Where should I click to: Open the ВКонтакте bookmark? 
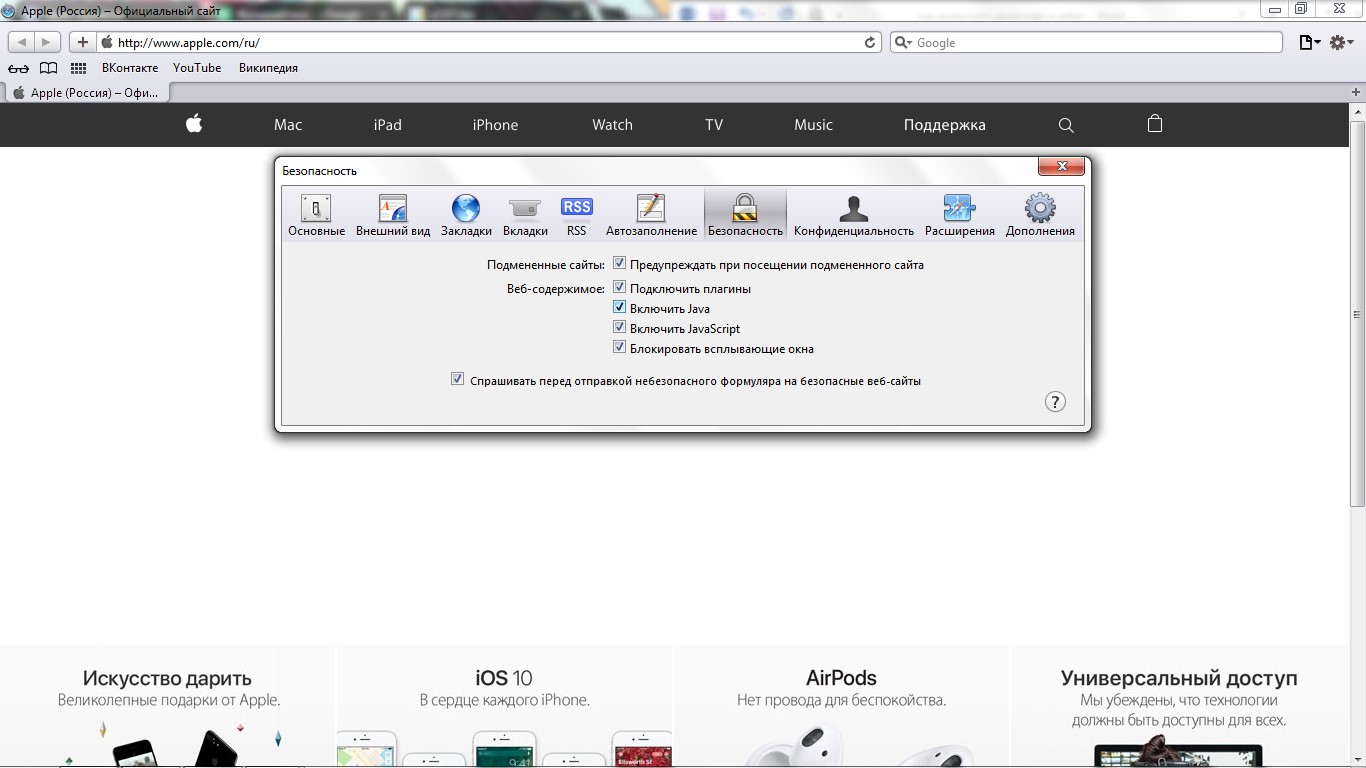[x=130, y=68]
